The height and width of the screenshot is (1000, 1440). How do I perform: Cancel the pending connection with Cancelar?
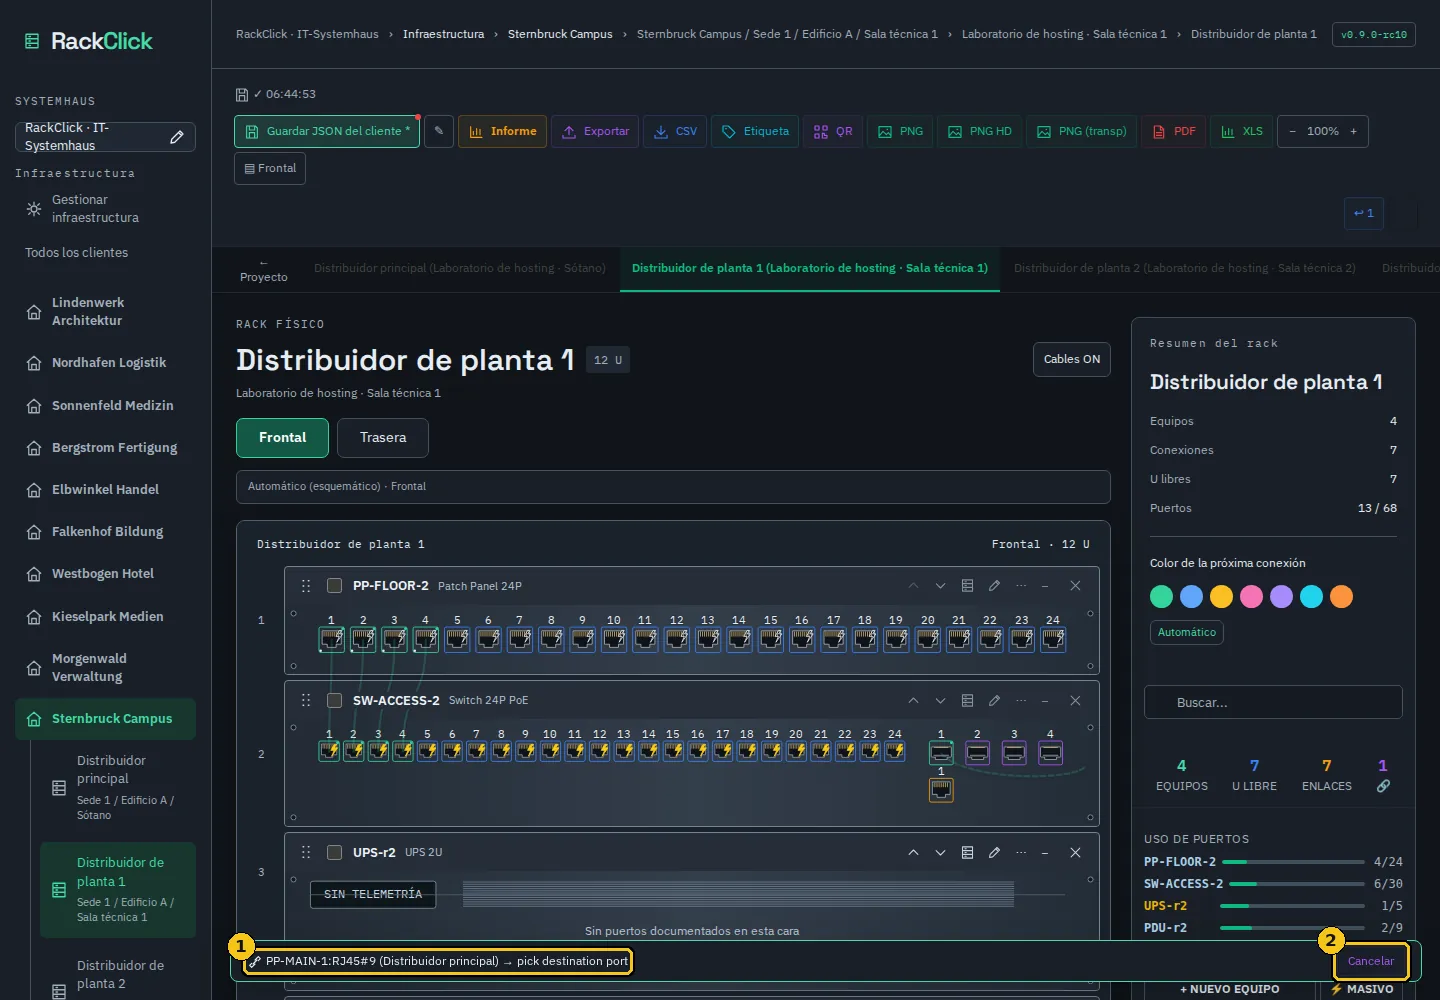click(x=1371, y=962)
